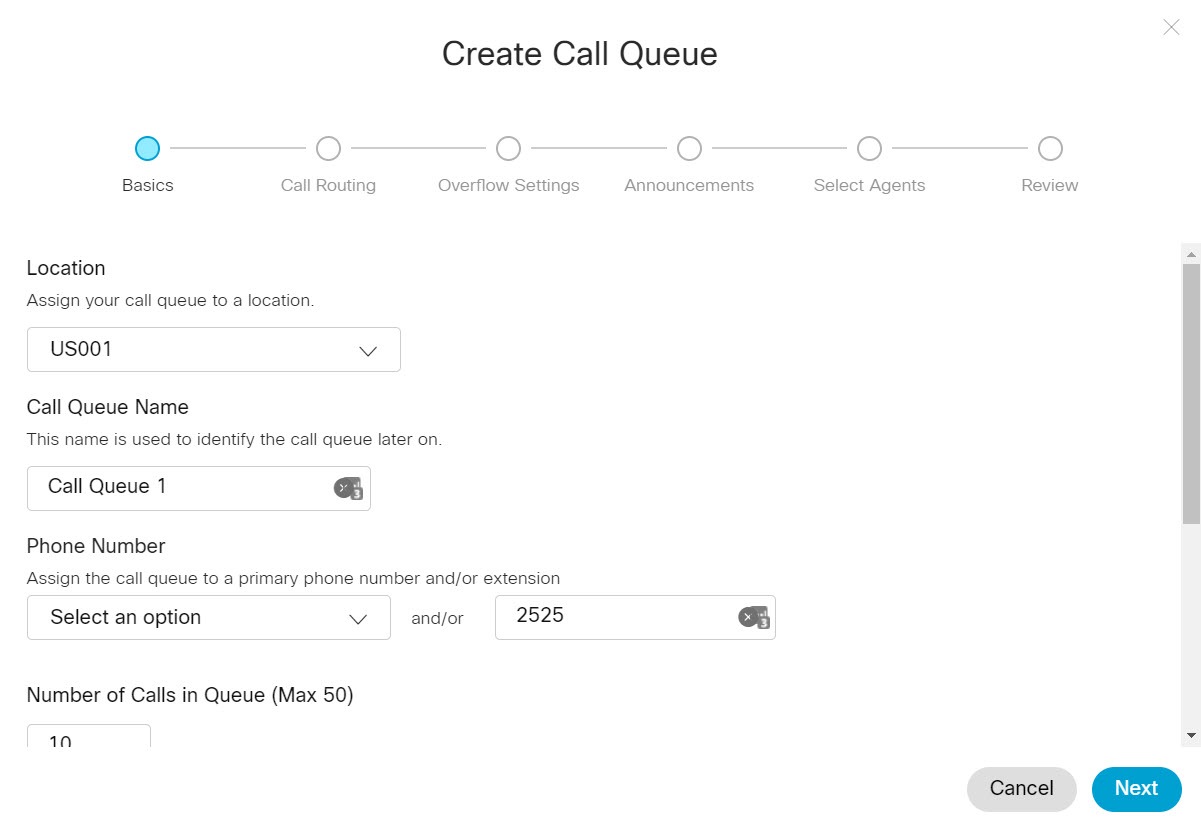The image size is (1201, 830).
Task: Select the Basics step circle
Action: [147, 147]
